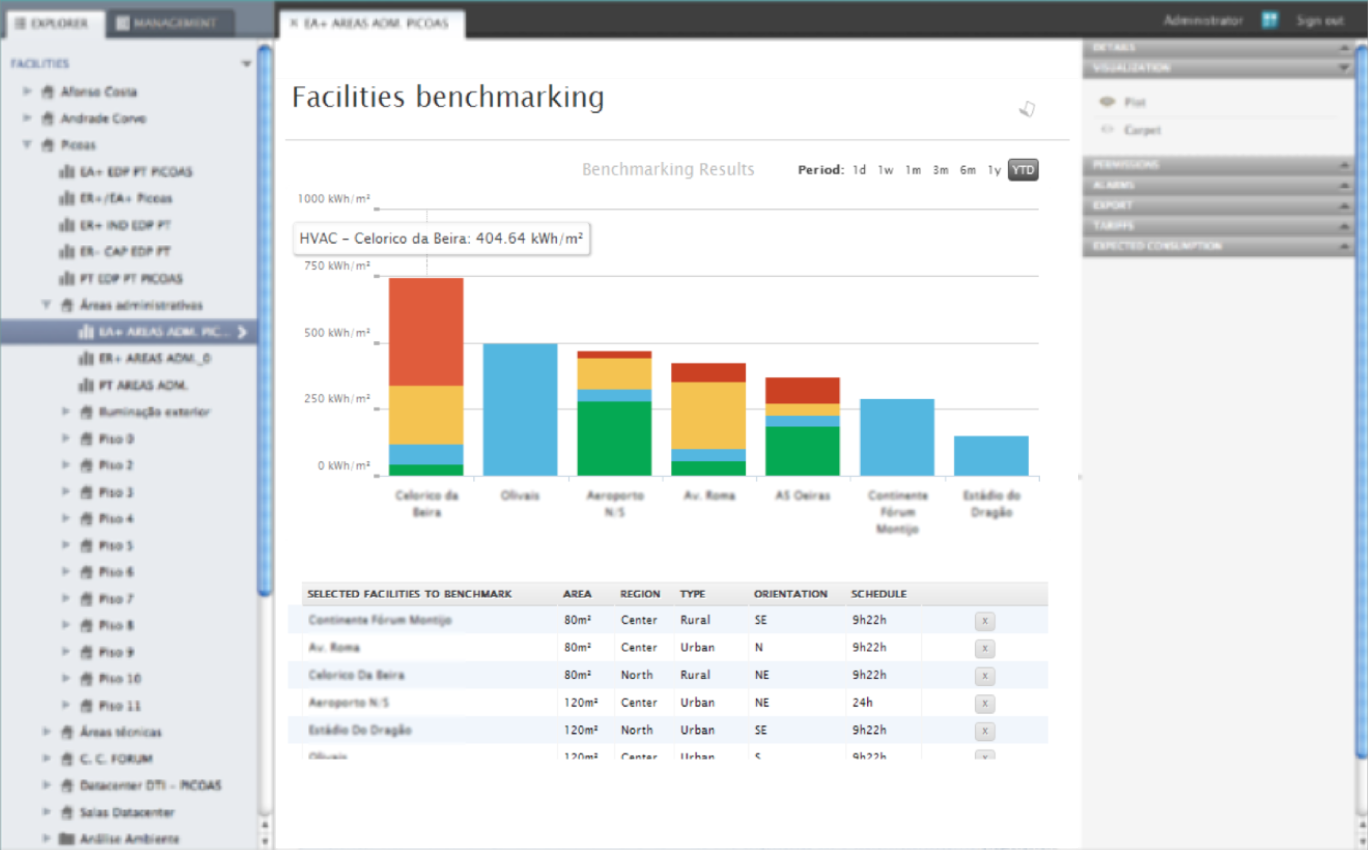The image size is (1370, 850).
Task: Set period to 1w
Action: click(886, 170)
